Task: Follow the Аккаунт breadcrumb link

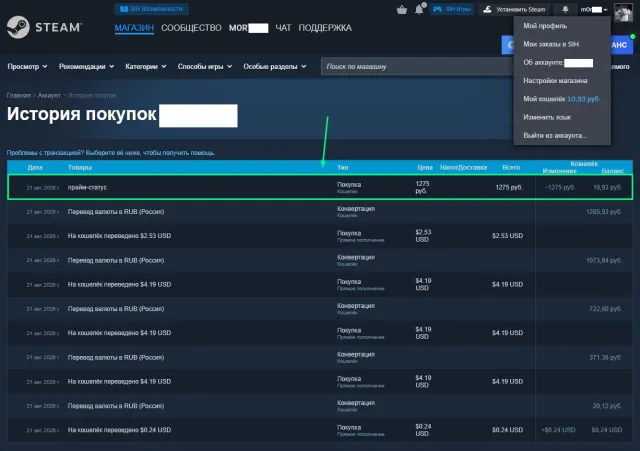Action: 49,95
